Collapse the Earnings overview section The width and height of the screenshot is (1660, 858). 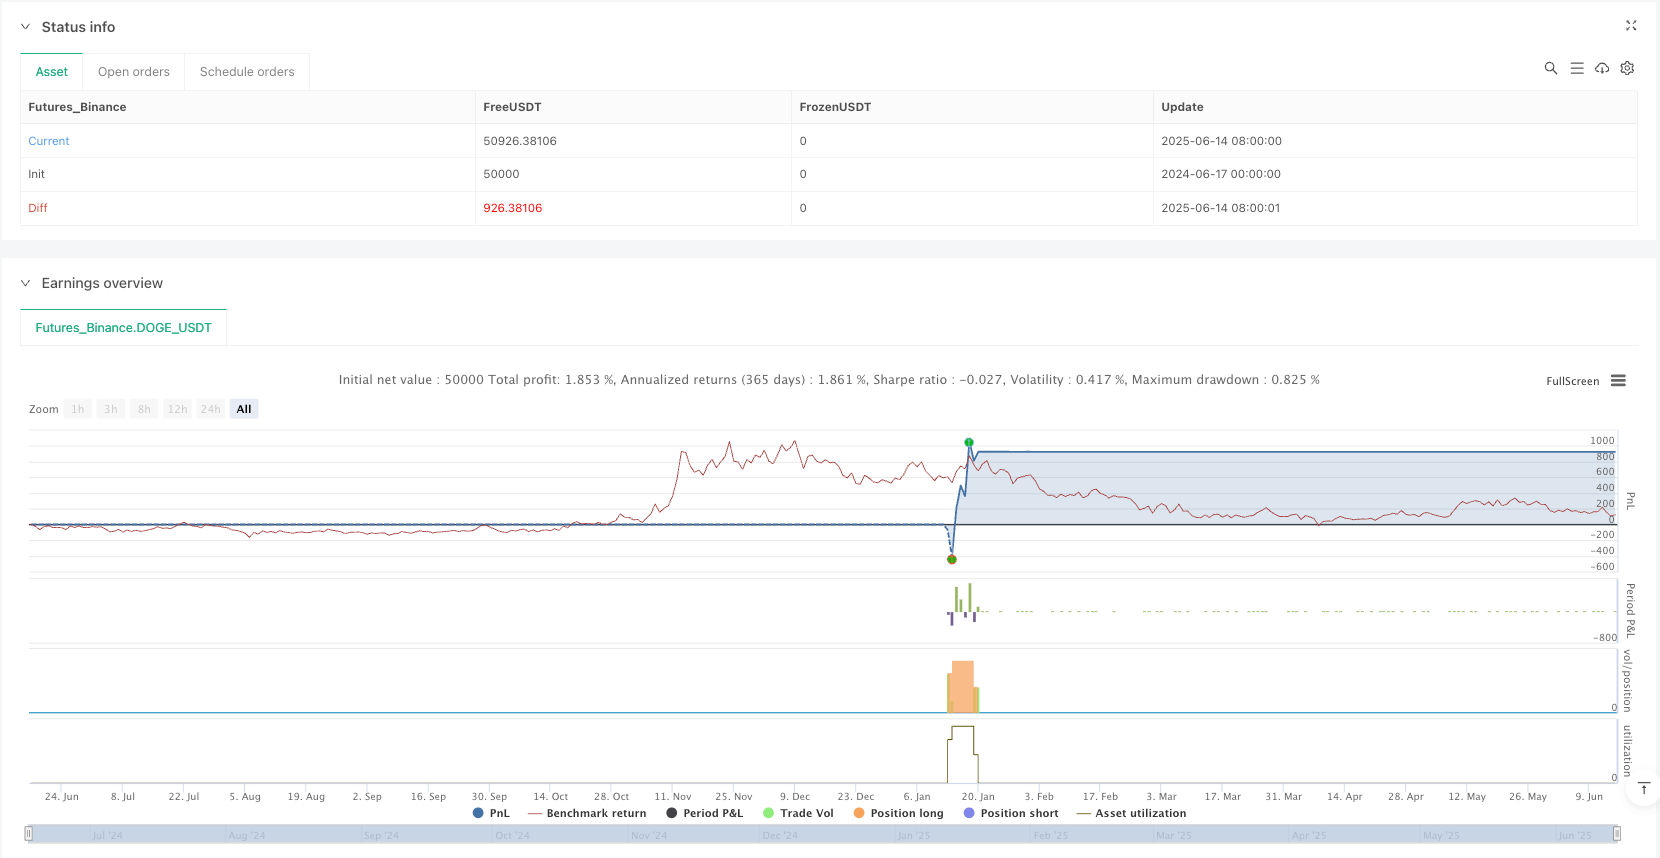tap(26, 283)
